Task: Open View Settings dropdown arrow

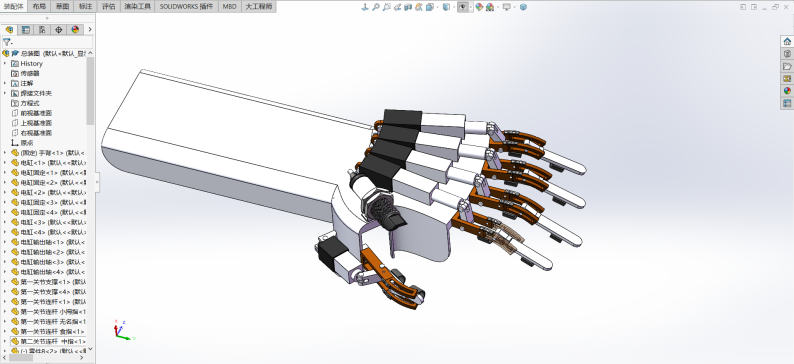Action: coord(514,7)
